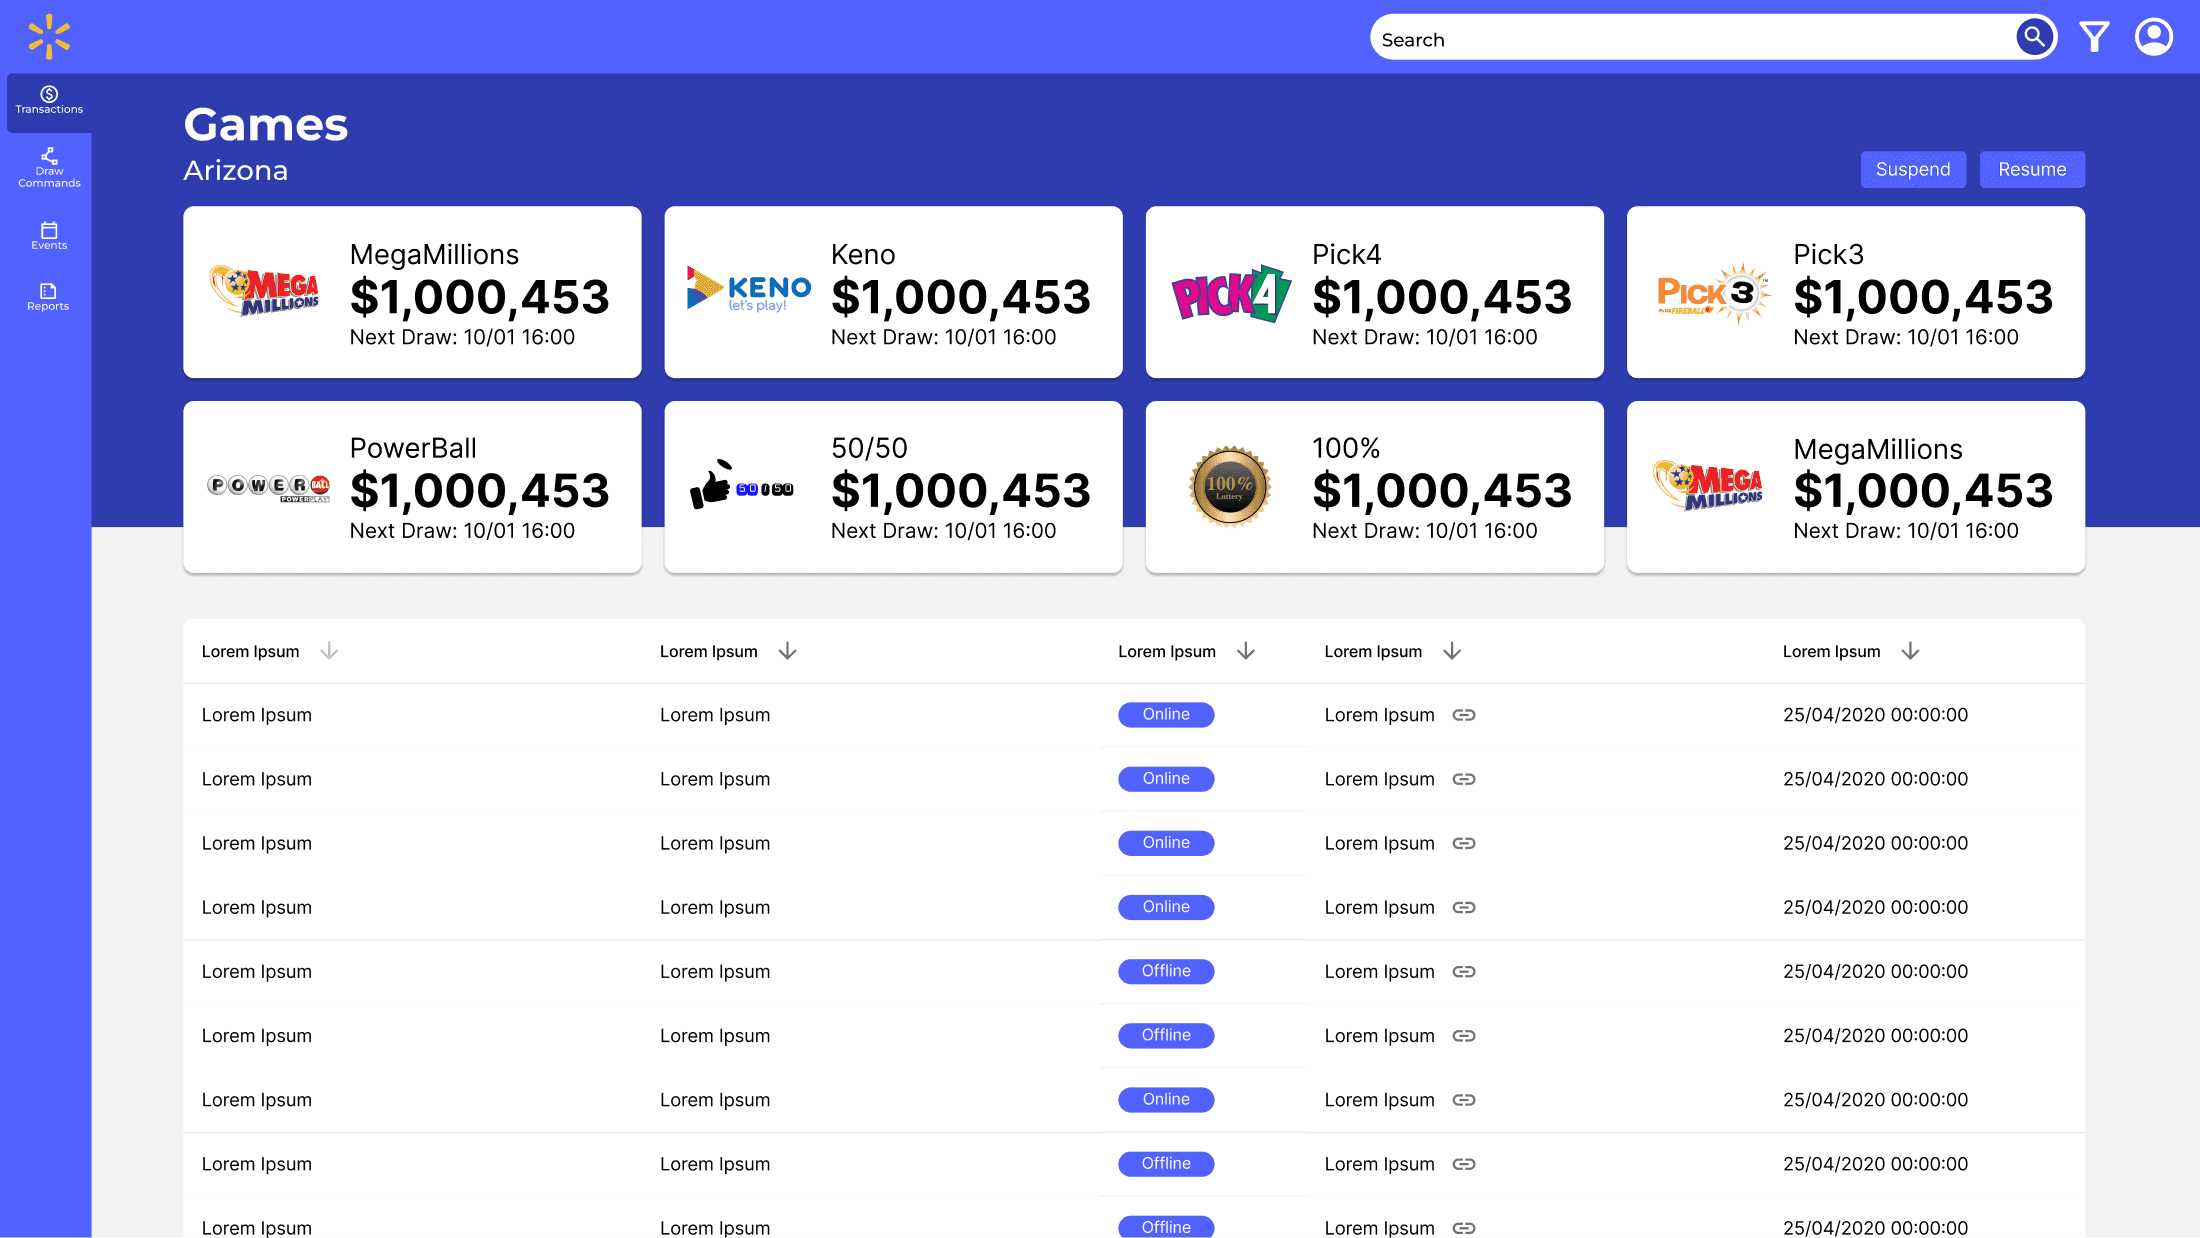Click the first row Online status badge

tap(1166, 715)
